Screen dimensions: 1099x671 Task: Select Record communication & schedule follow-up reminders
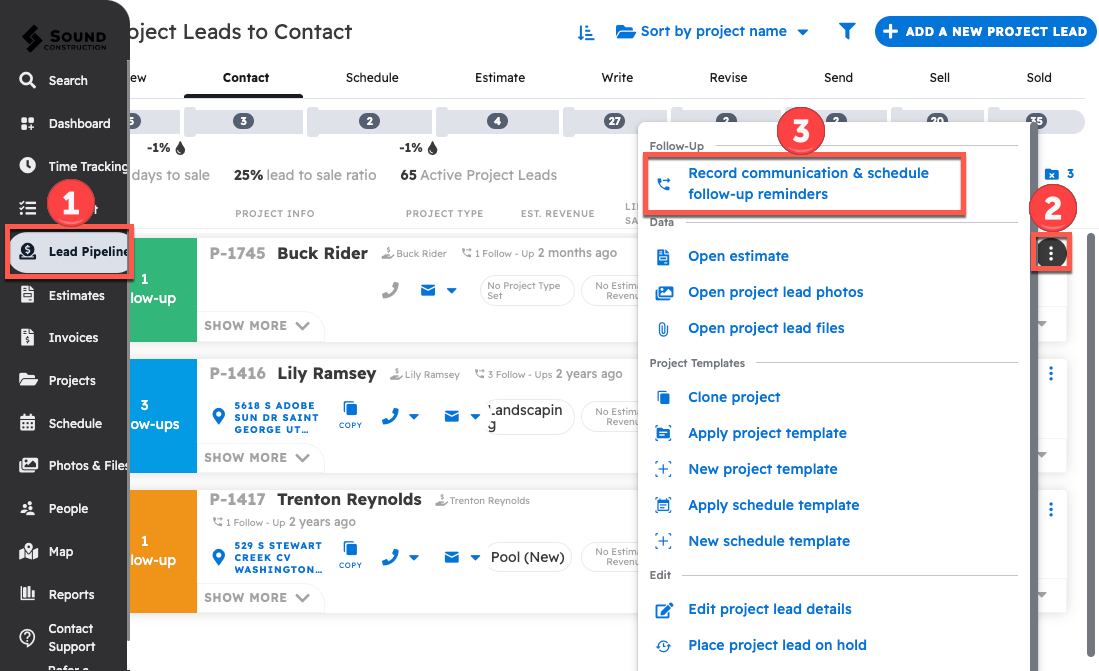(807, 183)
